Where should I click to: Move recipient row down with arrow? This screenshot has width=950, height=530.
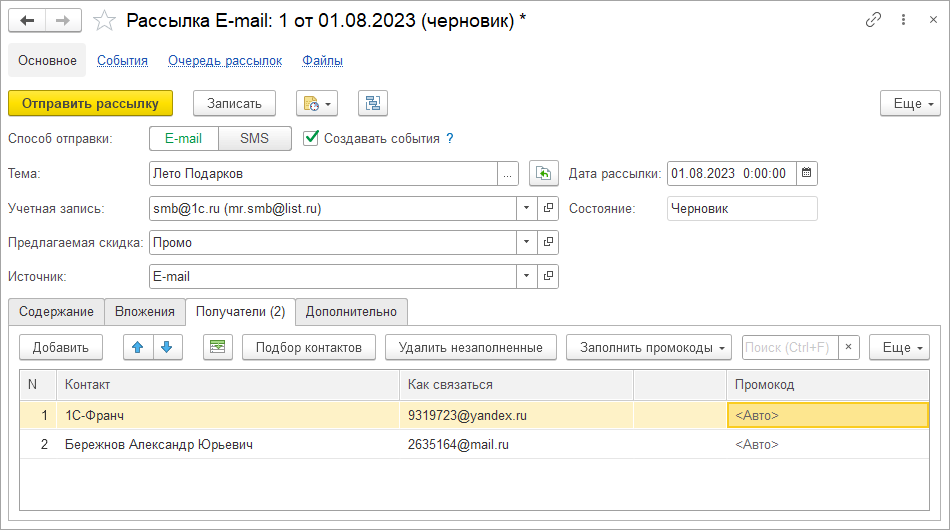(166, 347)
